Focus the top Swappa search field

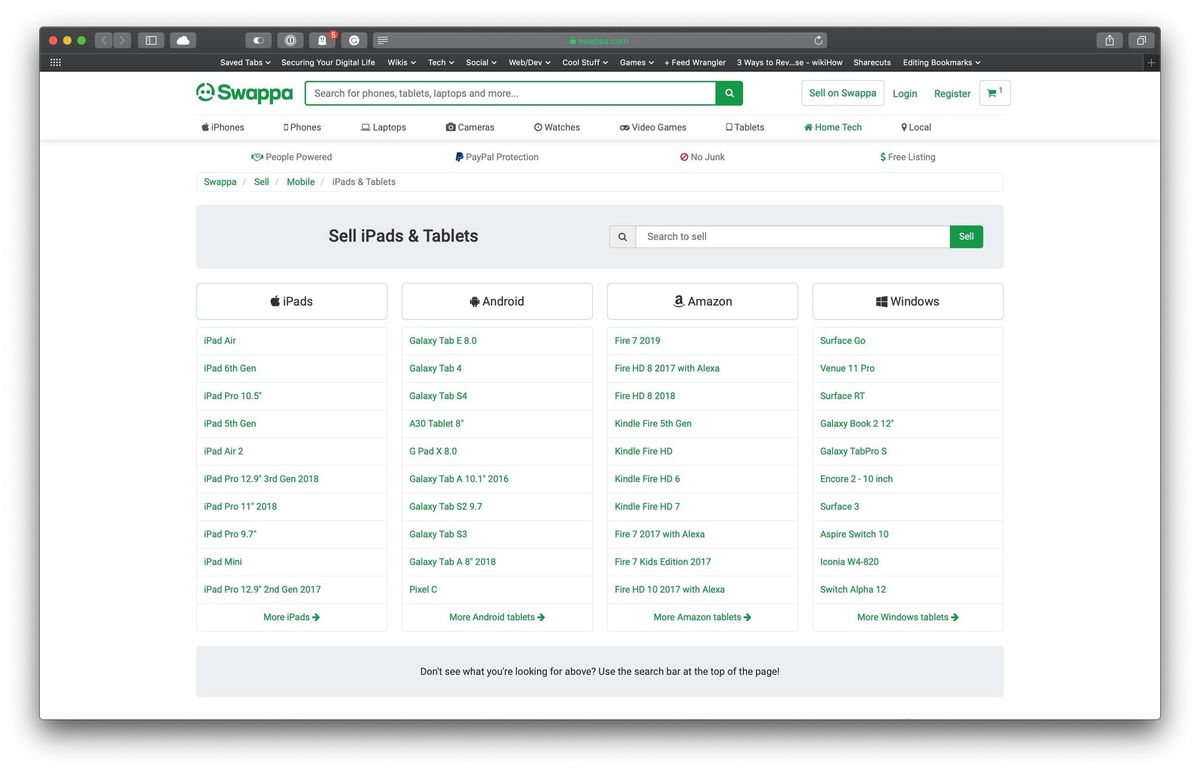click(510, 93)
